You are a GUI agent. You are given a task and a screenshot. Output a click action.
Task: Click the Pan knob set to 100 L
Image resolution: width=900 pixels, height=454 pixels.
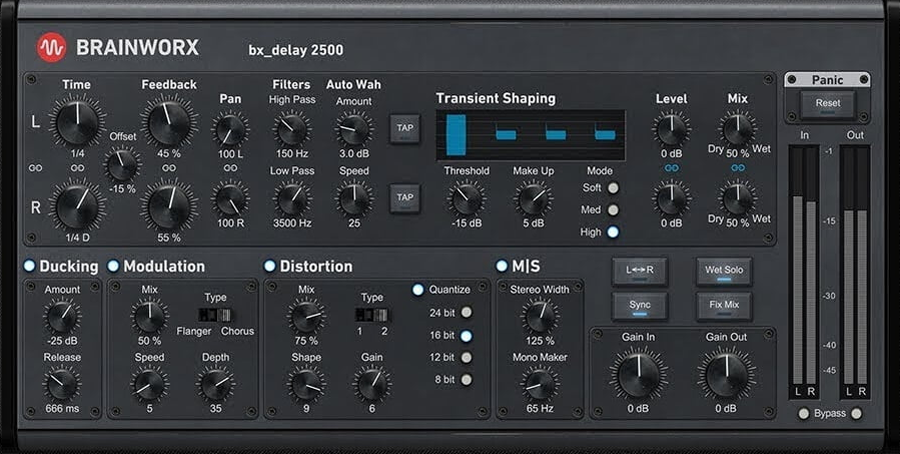click(230, 130)
